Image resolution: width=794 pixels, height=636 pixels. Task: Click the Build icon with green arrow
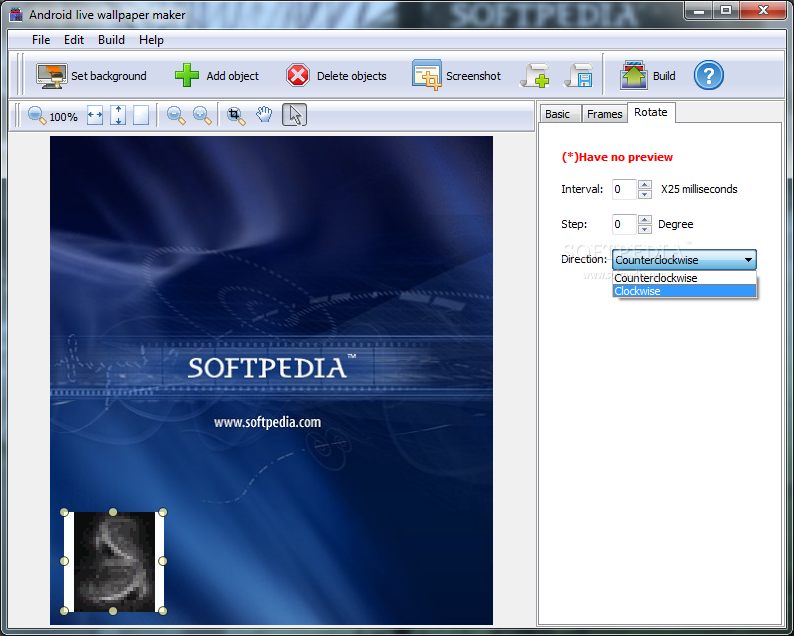coord(633,75)
